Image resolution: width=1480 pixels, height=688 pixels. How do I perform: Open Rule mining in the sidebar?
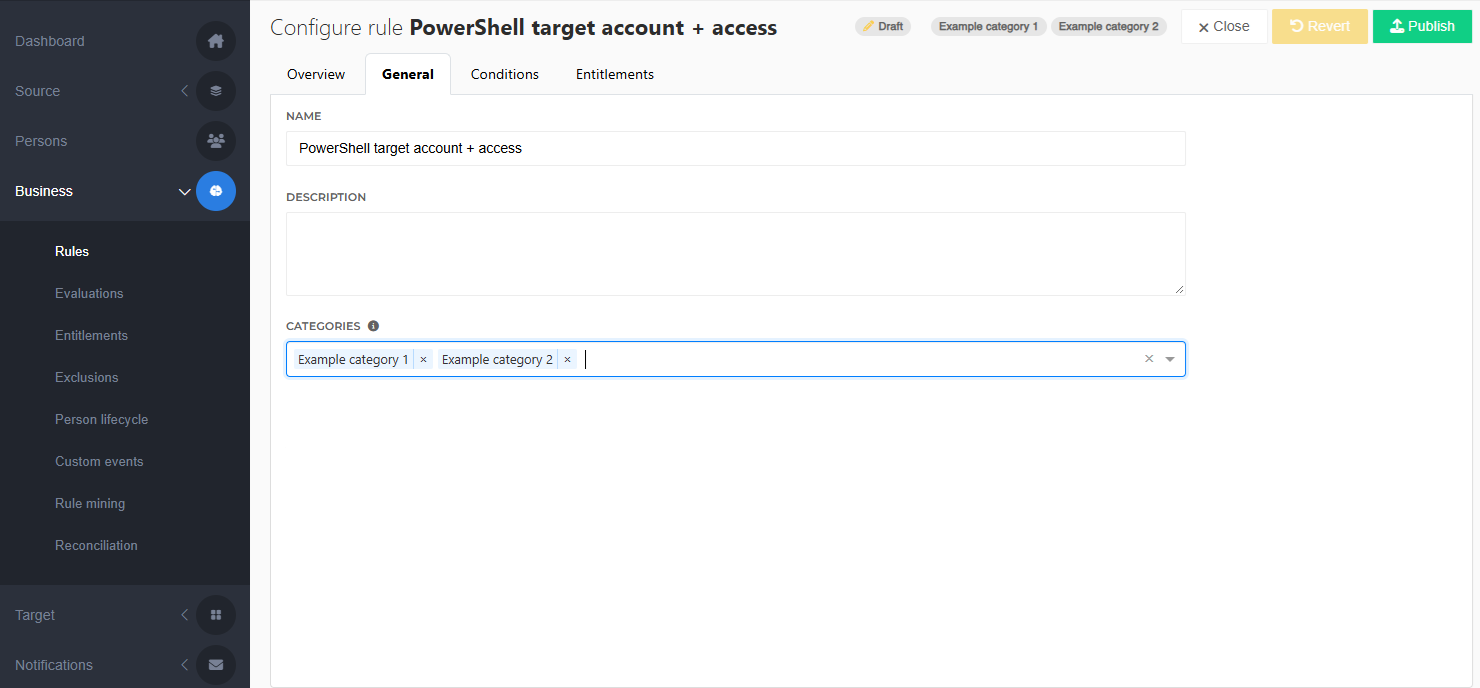[x=90, y=503]
